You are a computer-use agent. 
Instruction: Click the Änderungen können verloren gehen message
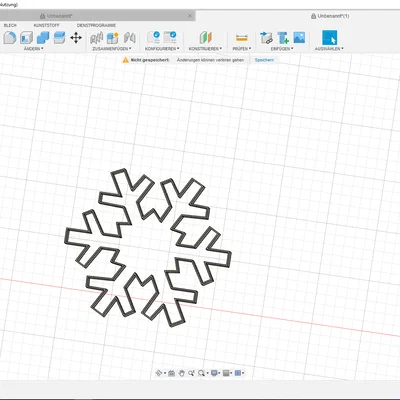(210, 60)
